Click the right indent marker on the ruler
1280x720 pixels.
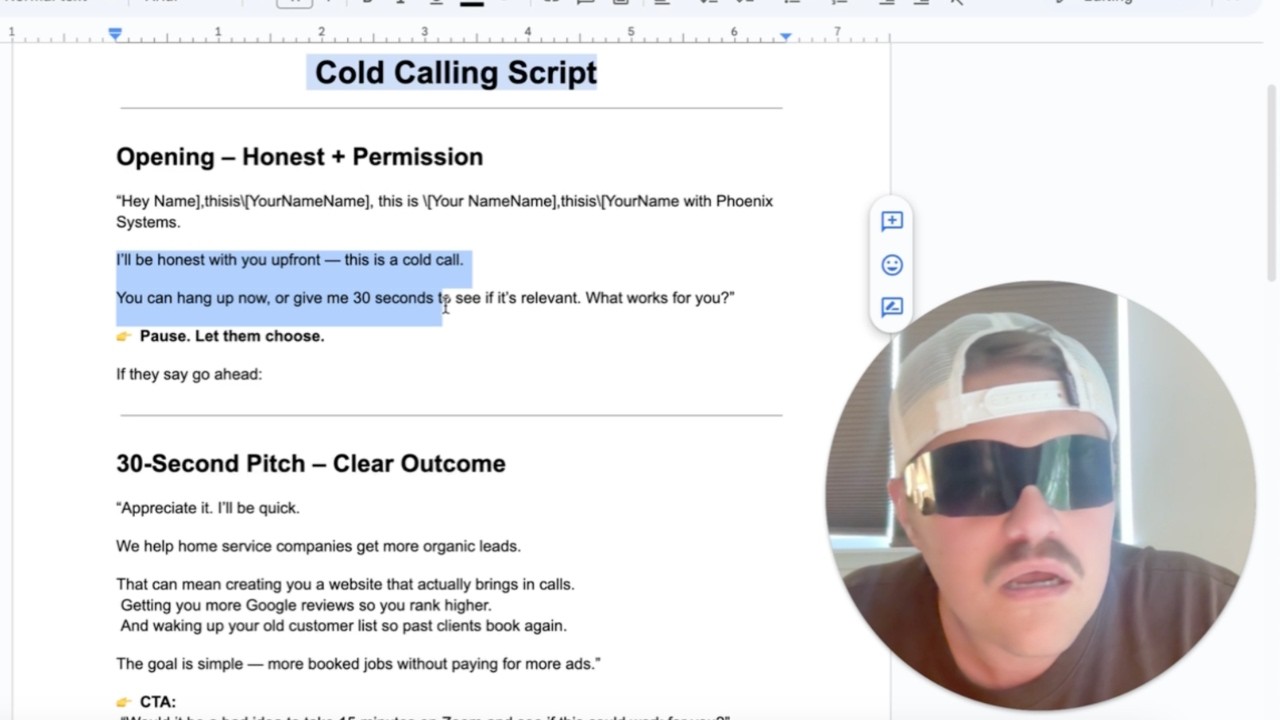click(x=786, y=37)
